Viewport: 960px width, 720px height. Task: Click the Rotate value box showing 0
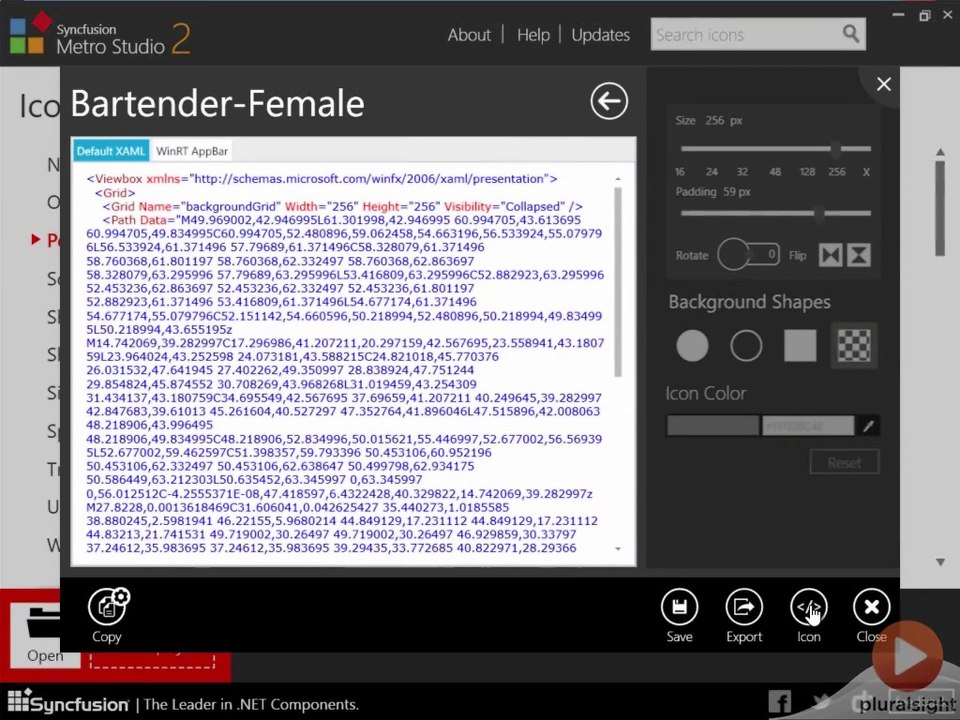point(765,254)
